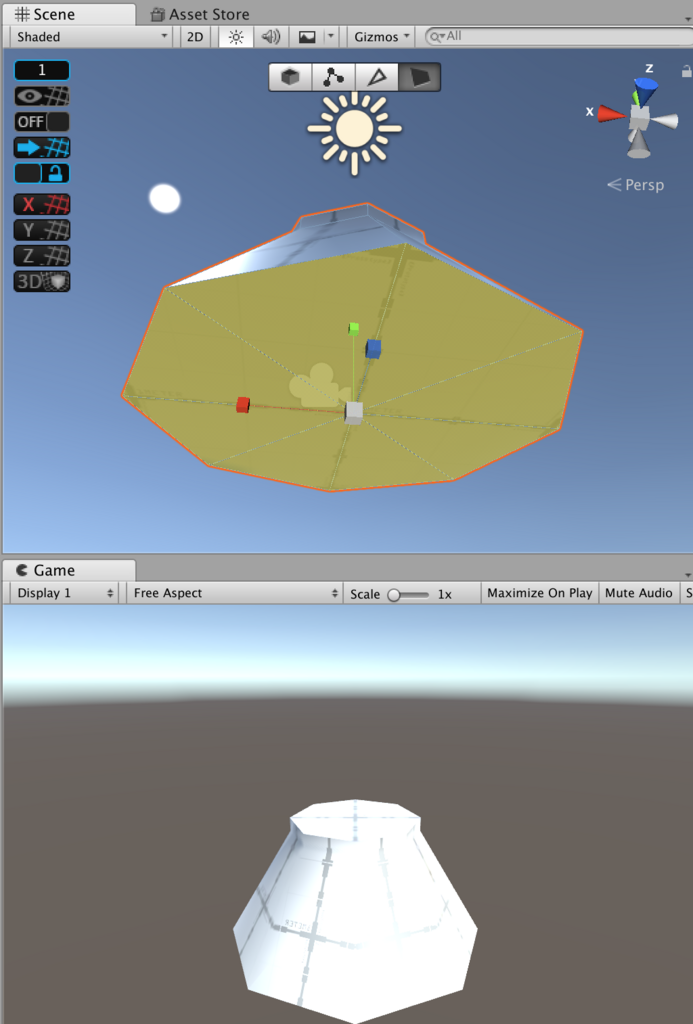Select ProBuilder edge selection mode
This screenshot has width=693, height=1024.
click(377, 77)
